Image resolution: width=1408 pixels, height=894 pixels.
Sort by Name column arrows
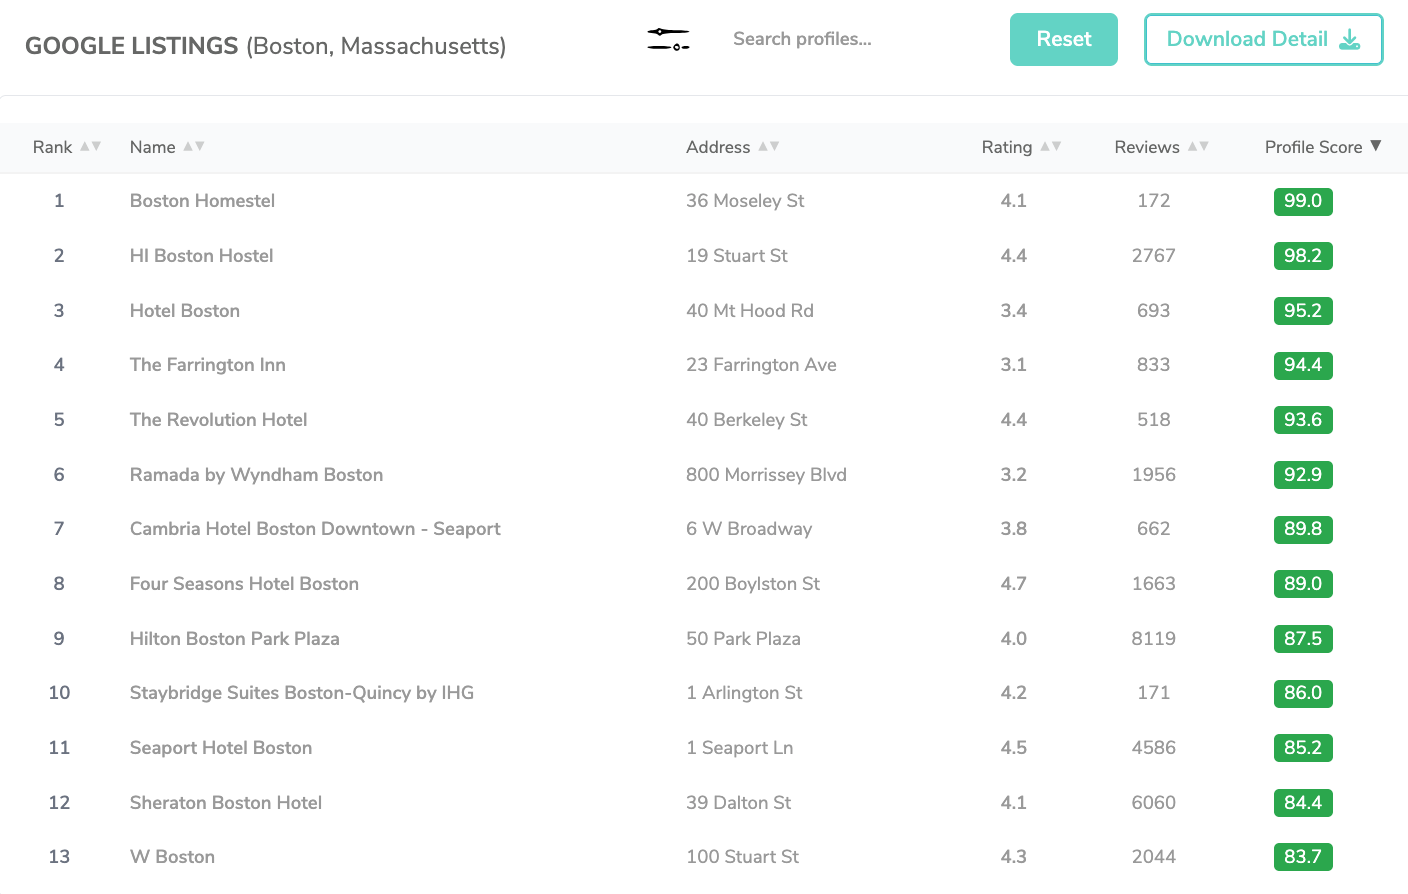tap(194, 146)
